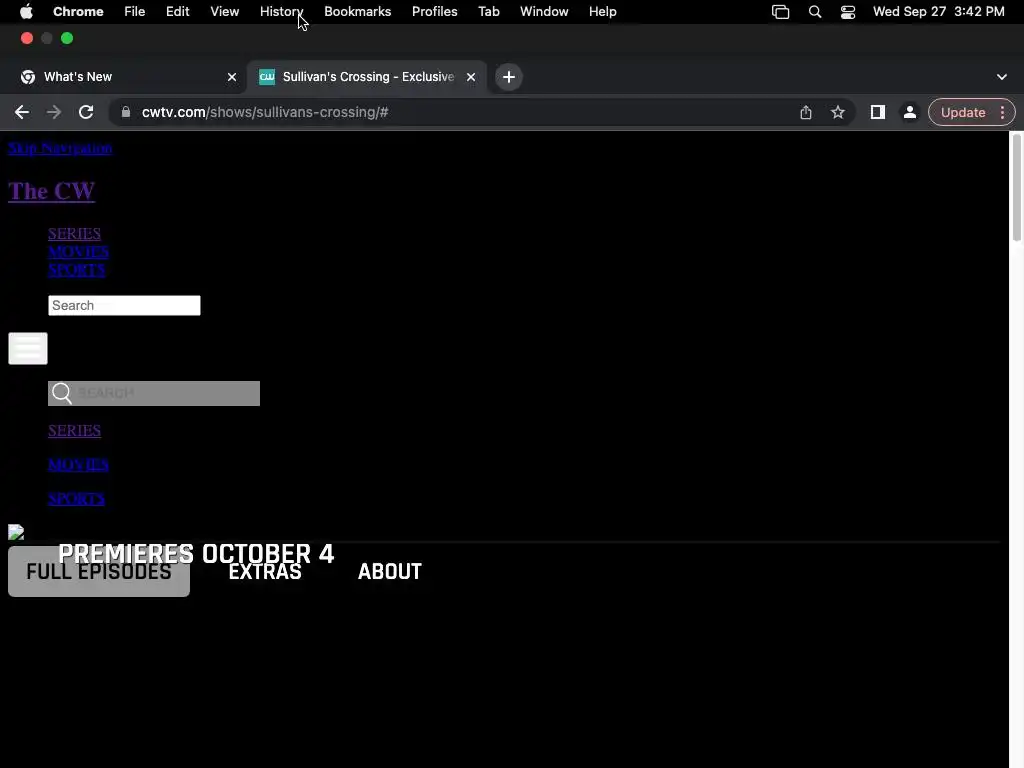Open the lower SPORTS link below the gray search
1024x768 pixels.
tap(76, 498)
